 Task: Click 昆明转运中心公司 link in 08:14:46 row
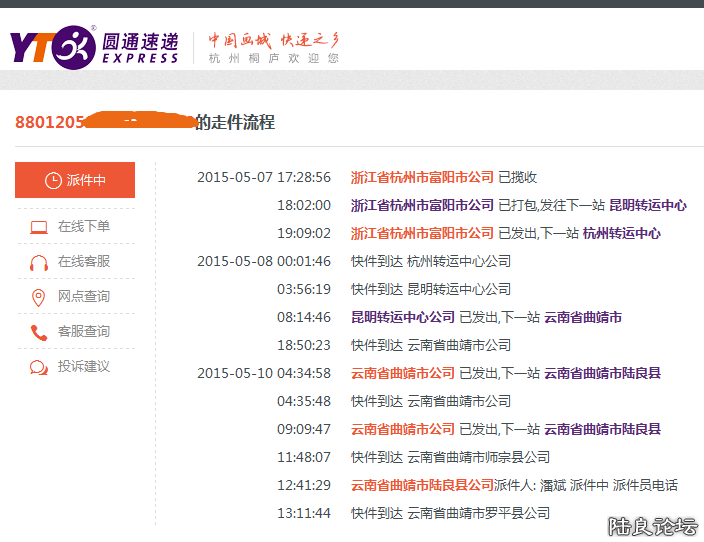click(403, 317)
